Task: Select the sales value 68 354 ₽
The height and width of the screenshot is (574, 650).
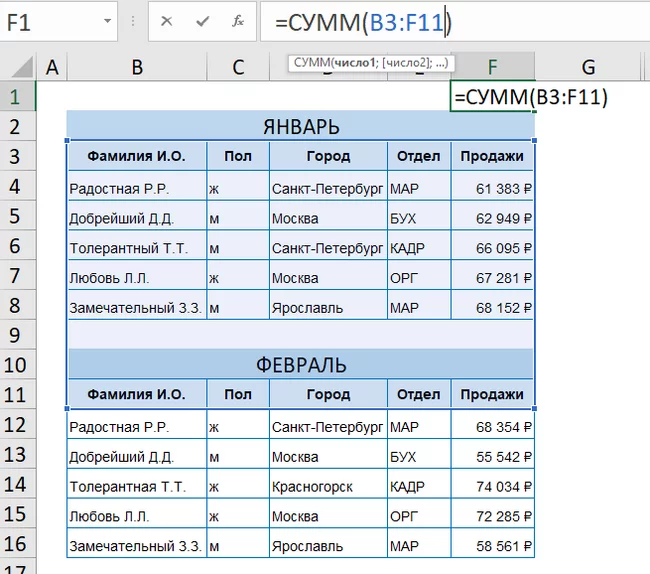Action: click(x=492, y=424)
